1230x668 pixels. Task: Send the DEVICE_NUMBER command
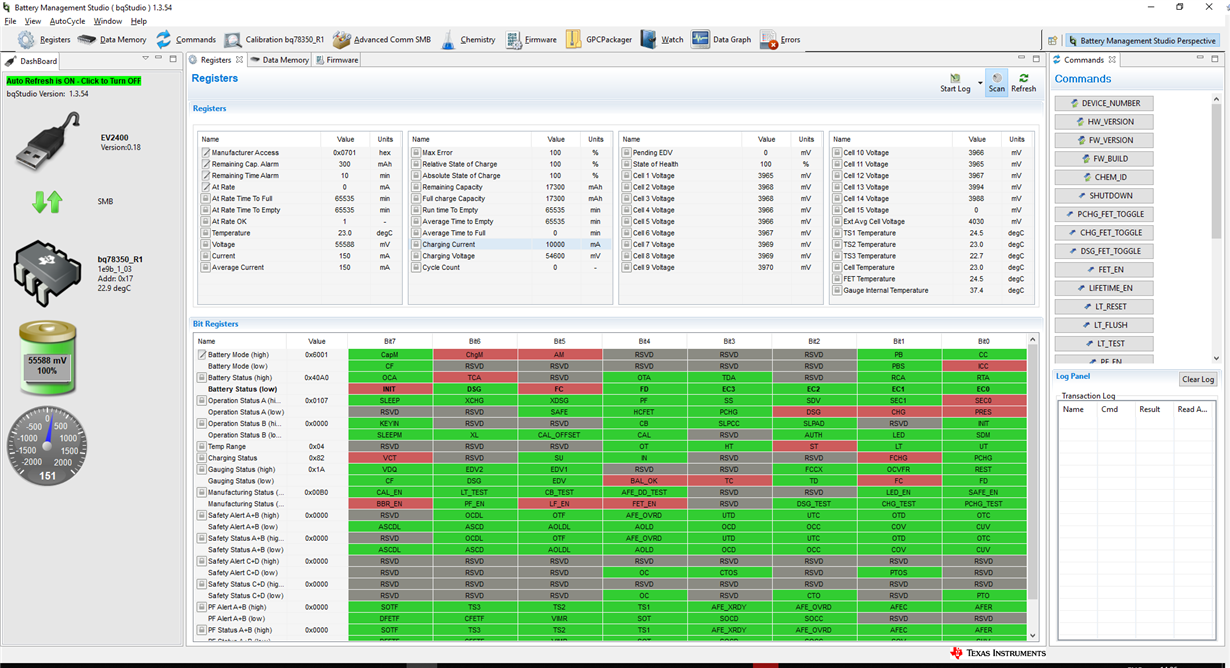click(x=1103, y=103)
